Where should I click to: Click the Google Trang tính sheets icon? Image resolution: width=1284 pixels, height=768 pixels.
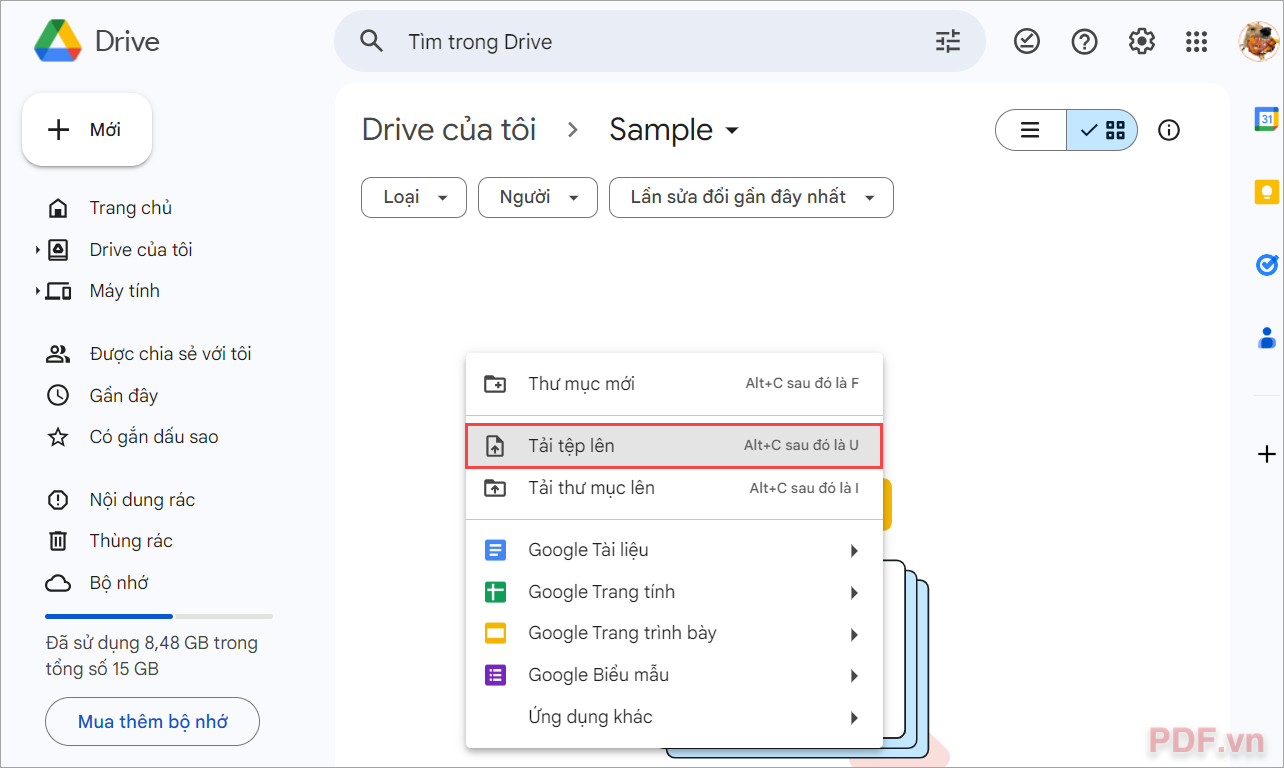coord(495,592)
